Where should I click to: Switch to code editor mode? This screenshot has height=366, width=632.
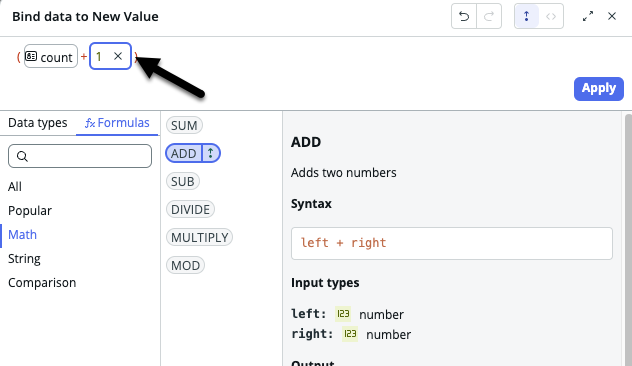(551, 17)
